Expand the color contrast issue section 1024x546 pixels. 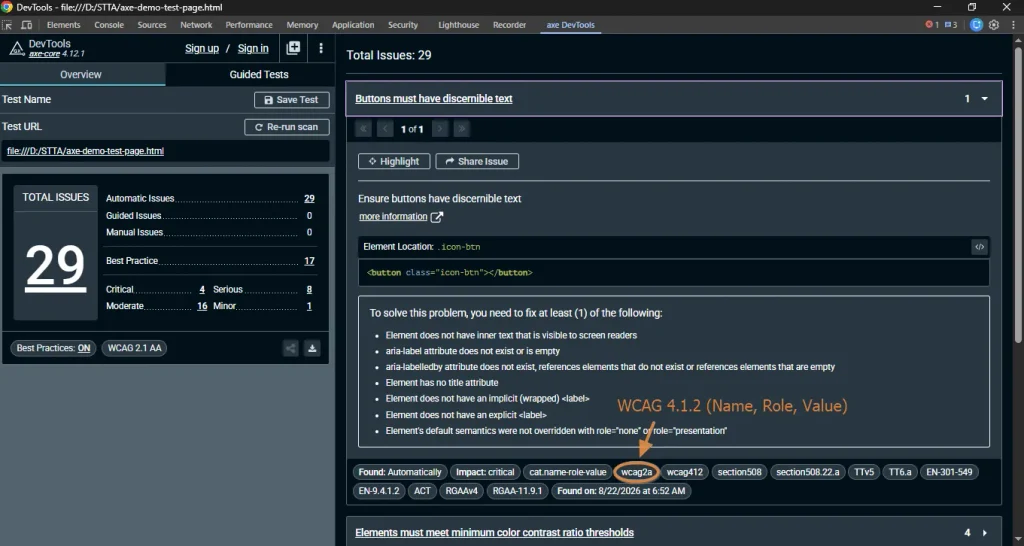pyautogui.click(x=674, y=532)
